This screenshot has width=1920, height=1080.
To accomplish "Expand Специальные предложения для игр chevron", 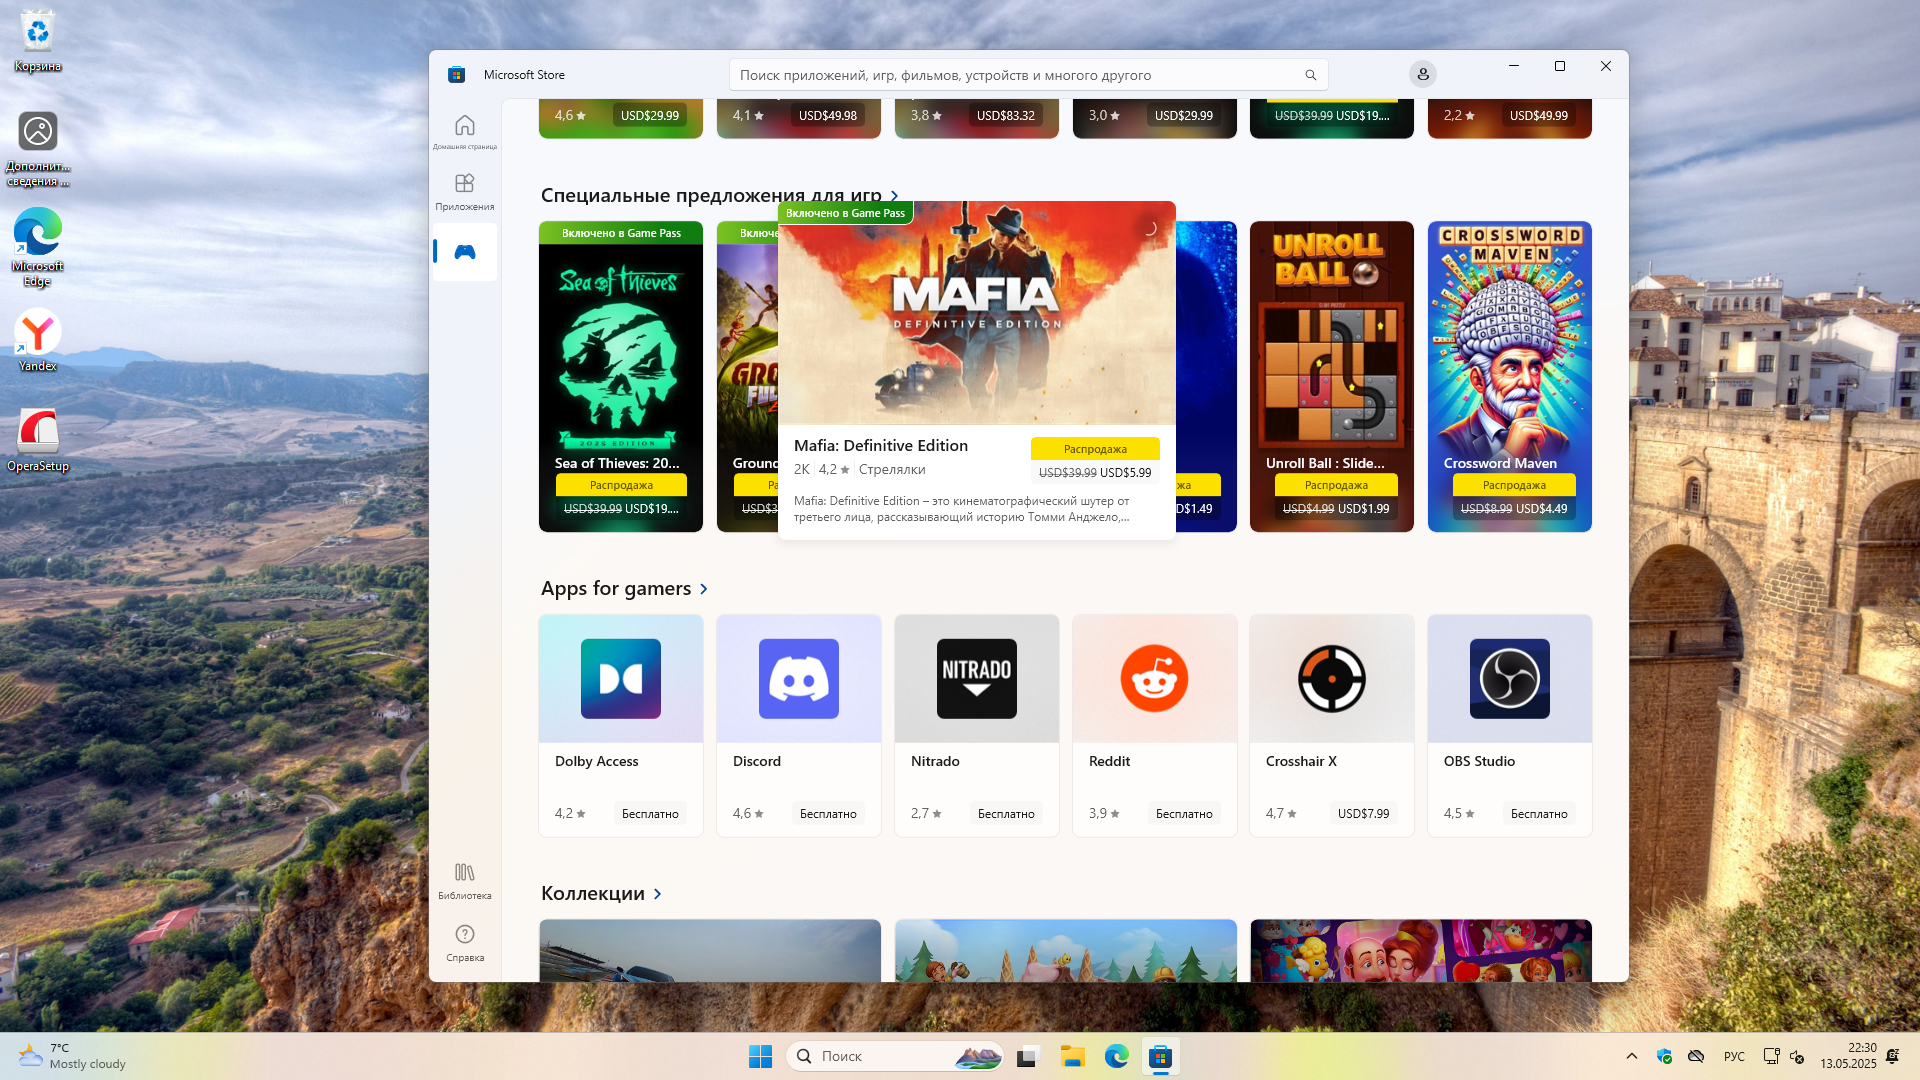I will [x=895, y=196].
